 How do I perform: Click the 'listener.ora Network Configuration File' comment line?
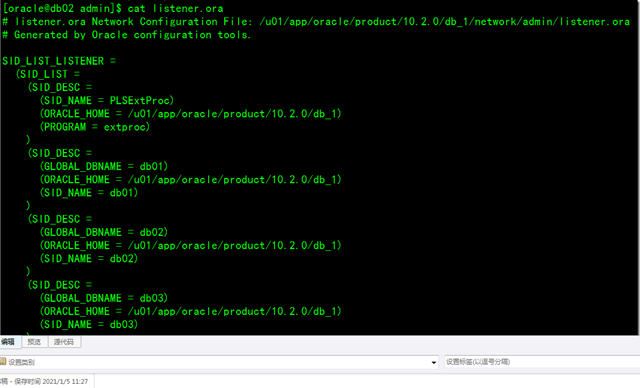point(316,22)
